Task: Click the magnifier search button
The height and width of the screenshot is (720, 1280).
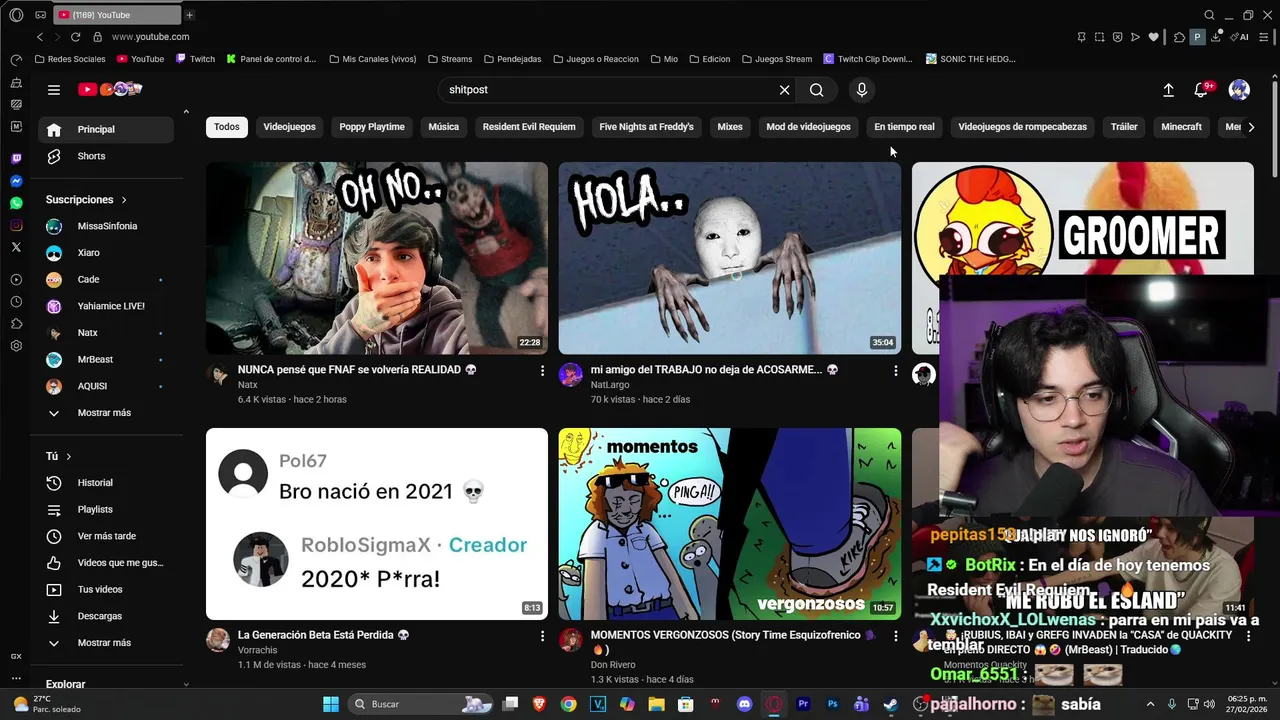Action: click(x=817, y=90)
